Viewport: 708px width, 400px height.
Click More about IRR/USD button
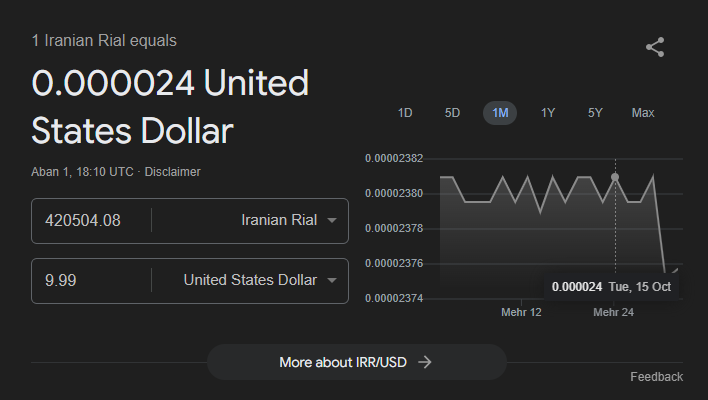point(356,362)
